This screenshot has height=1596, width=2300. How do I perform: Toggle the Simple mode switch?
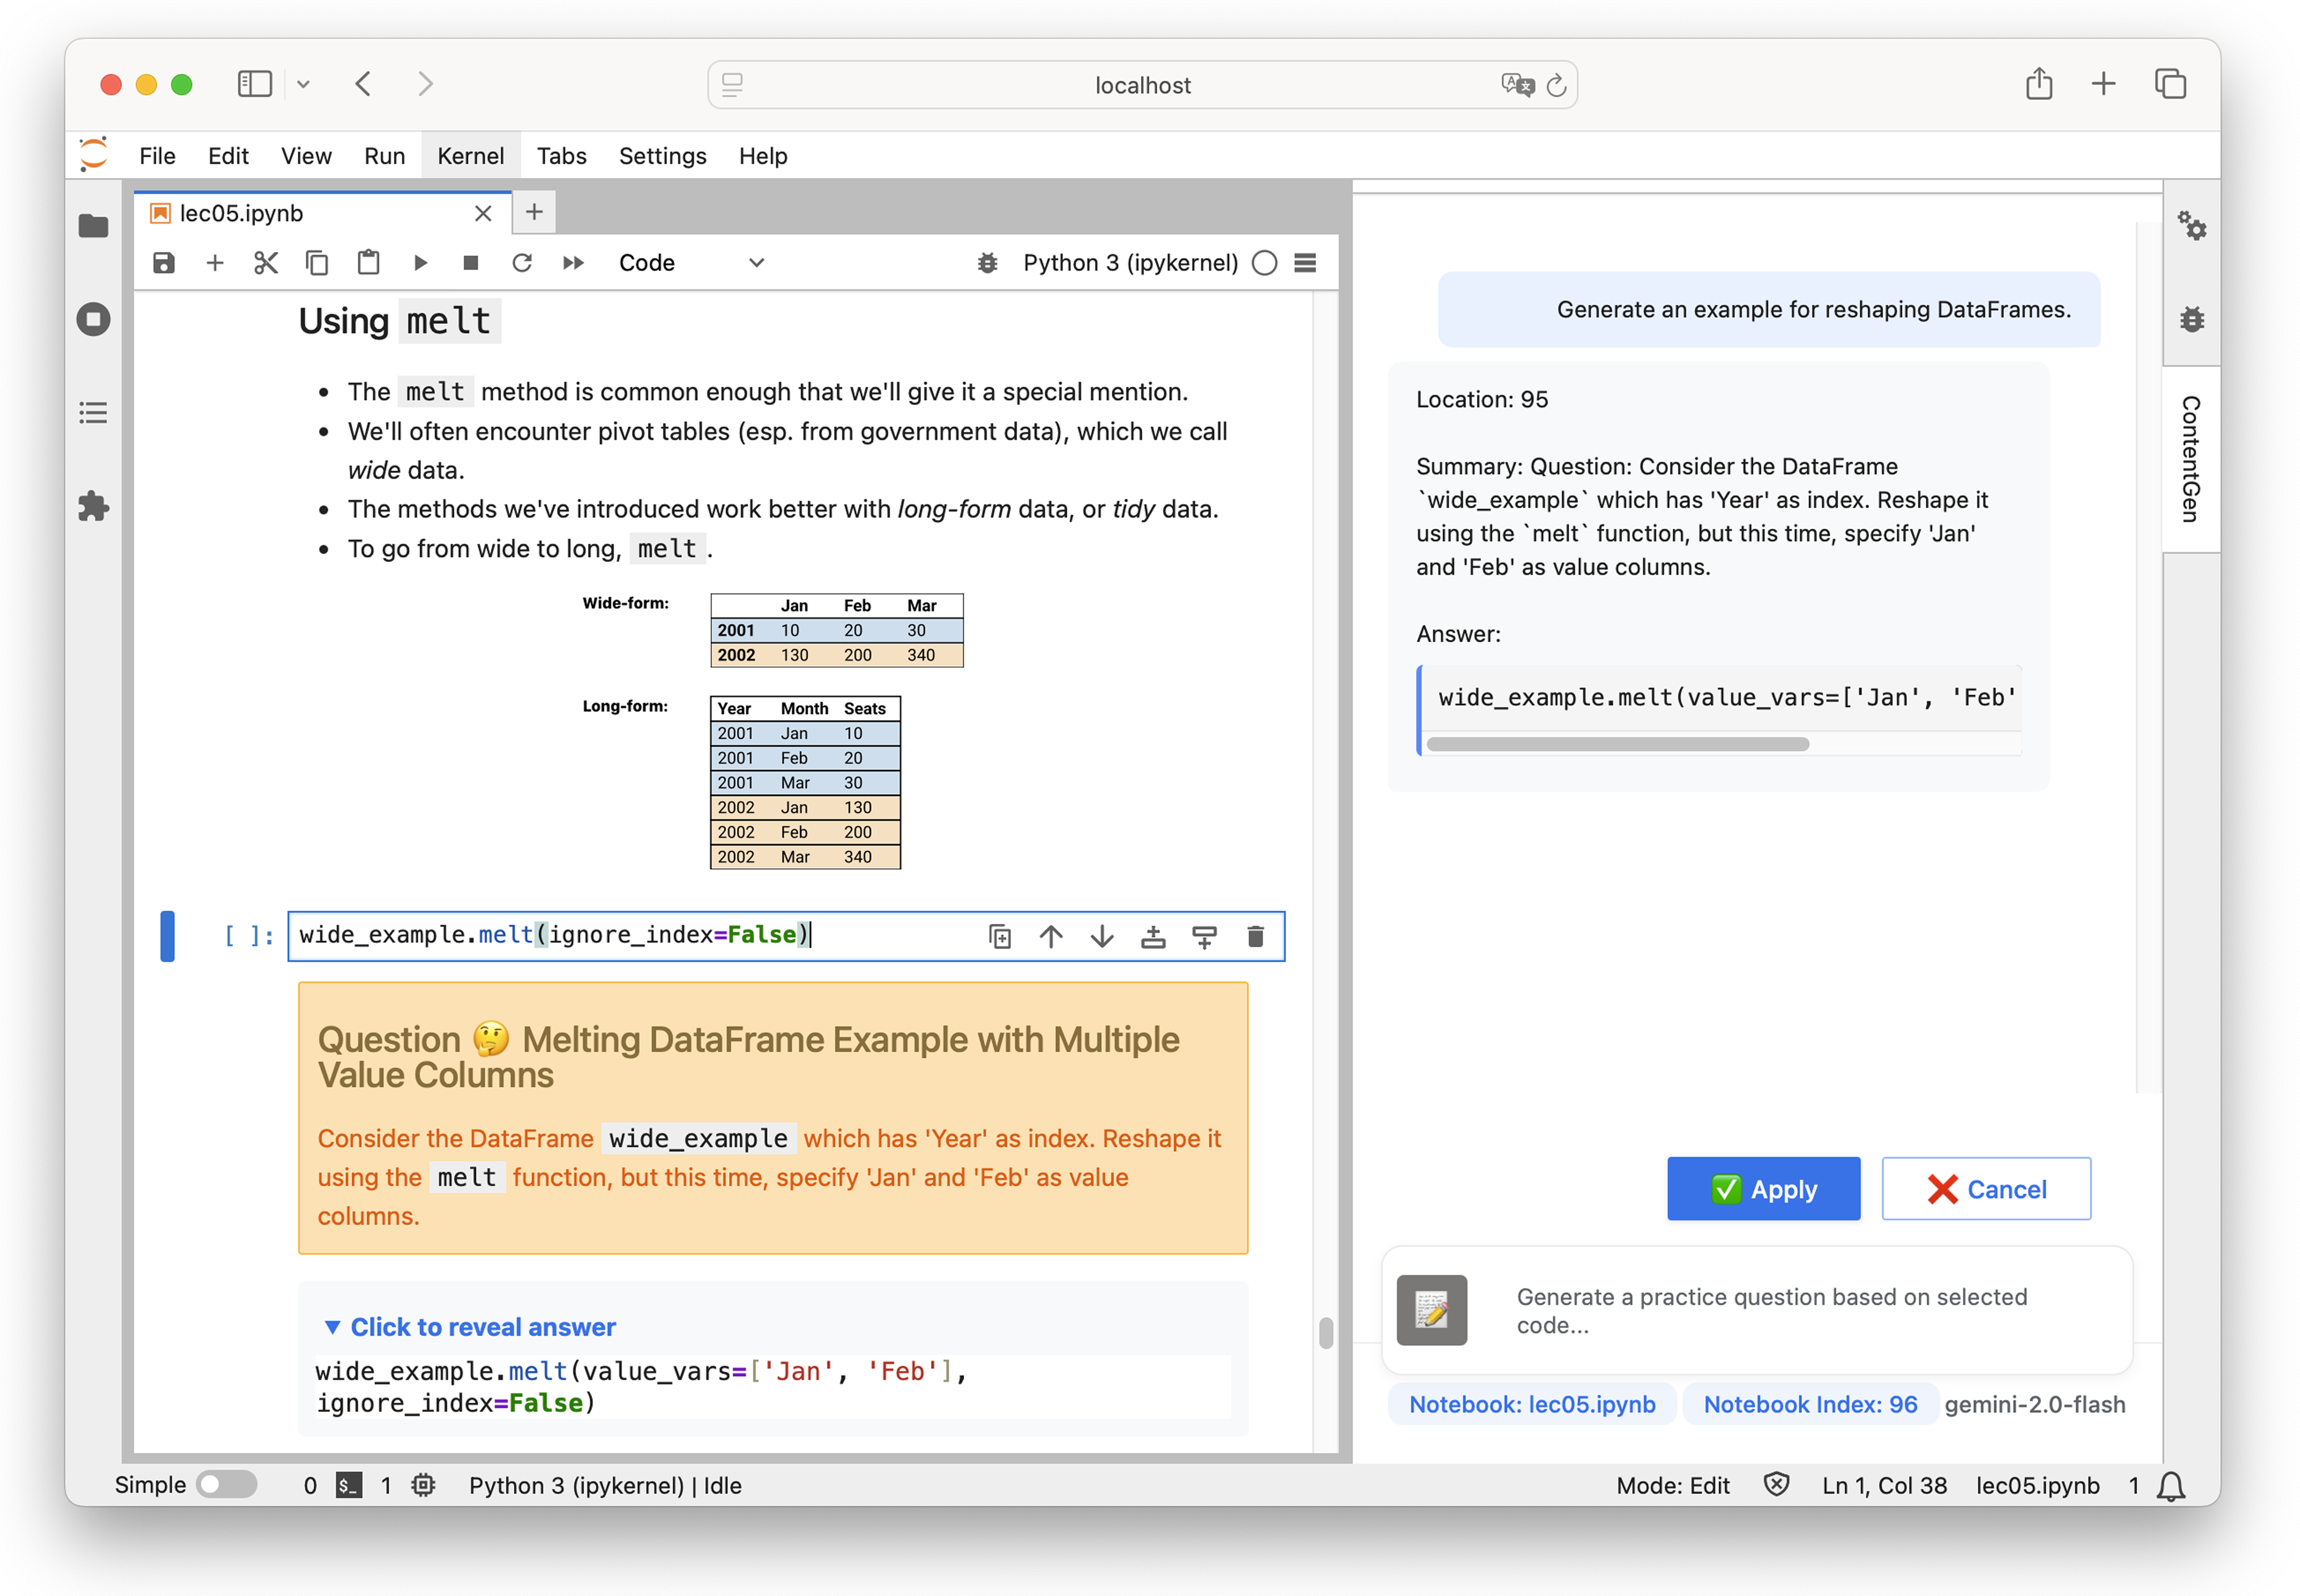click(226, 1484)
